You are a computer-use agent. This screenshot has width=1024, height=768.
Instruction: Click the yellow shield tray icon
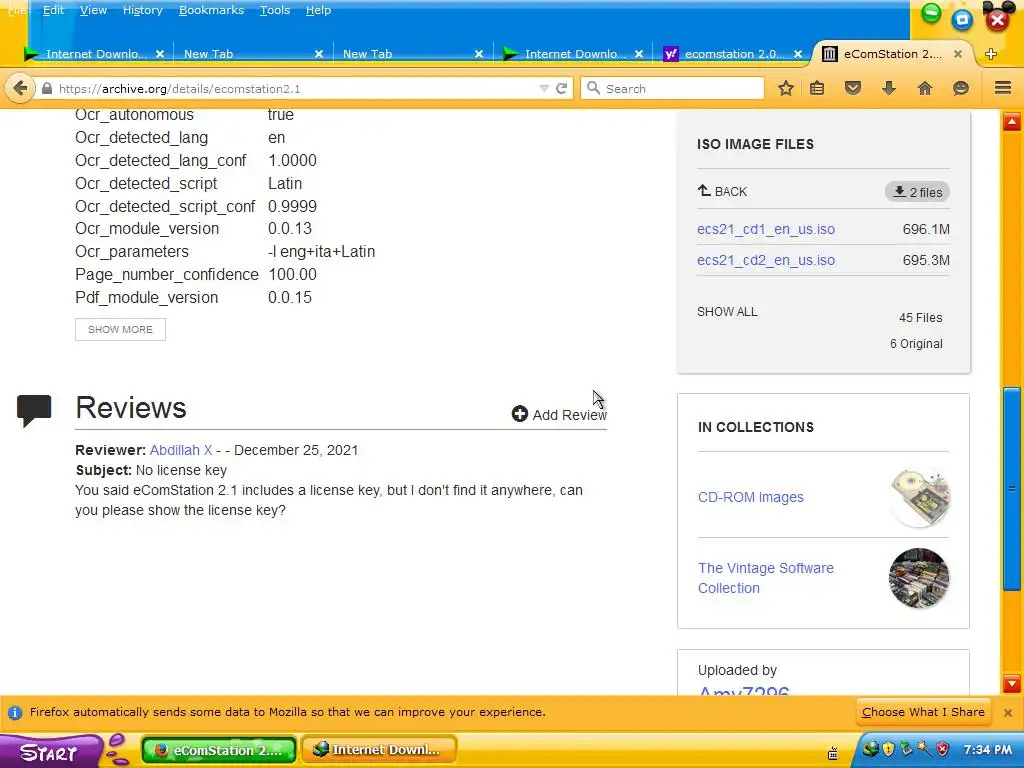point(888,749)
